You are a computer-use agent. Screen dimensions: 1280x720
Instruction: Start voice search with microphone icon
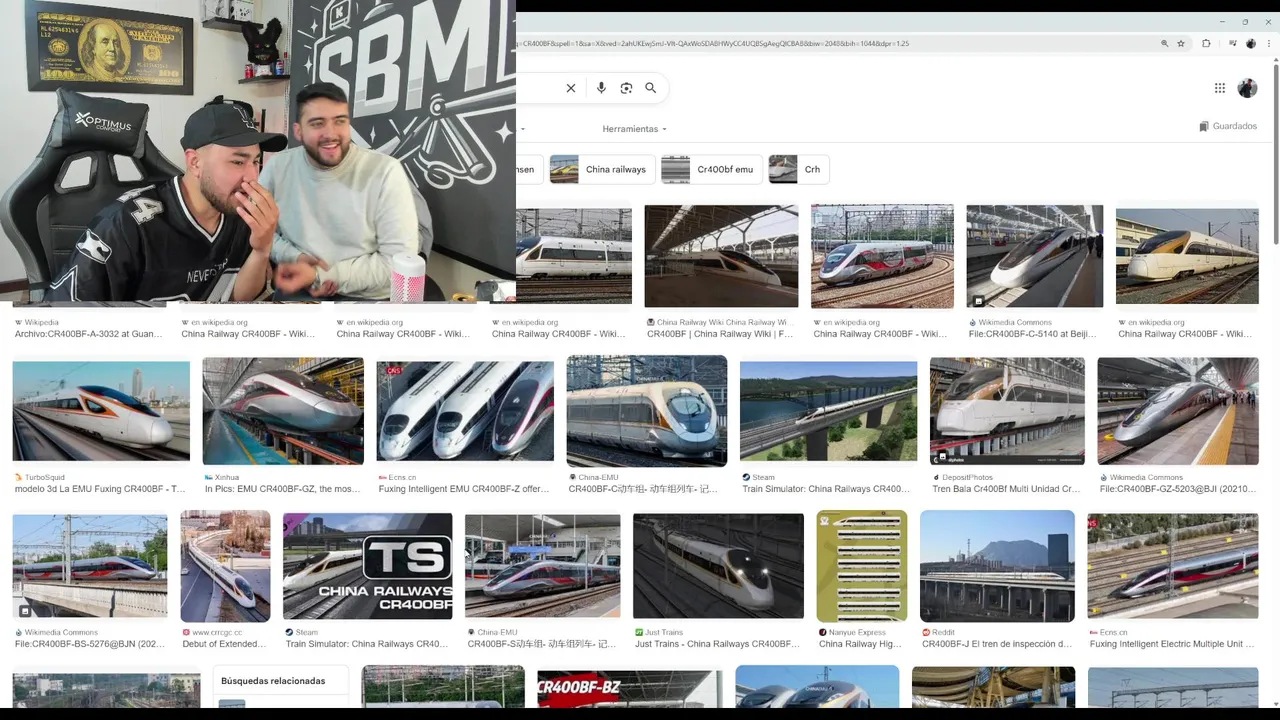click(601, 88)
